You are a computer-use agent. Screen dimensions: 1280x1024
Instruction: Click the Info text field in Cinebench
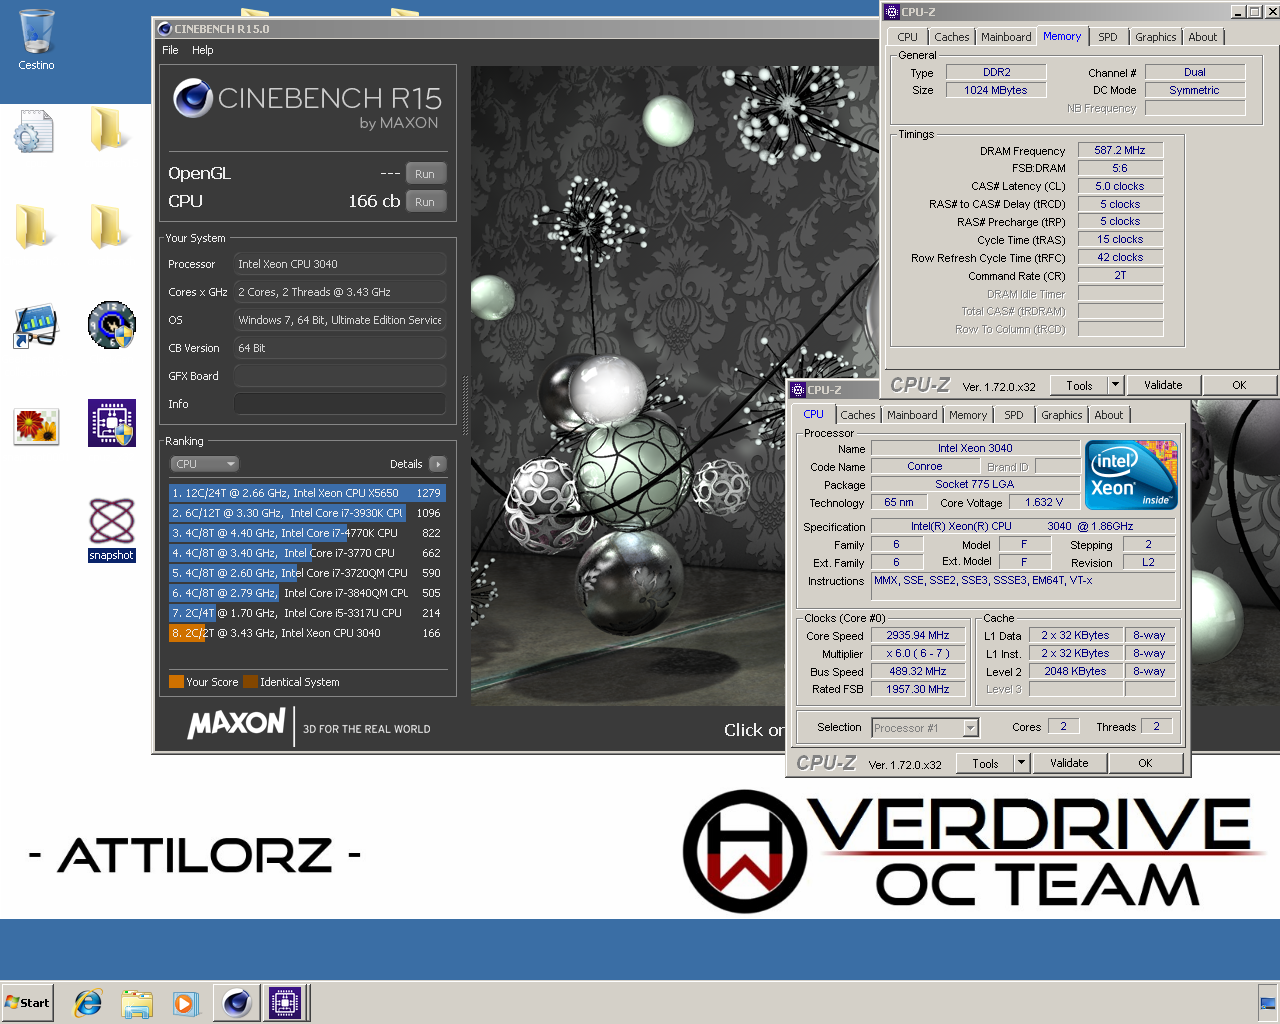click(340, 404)
